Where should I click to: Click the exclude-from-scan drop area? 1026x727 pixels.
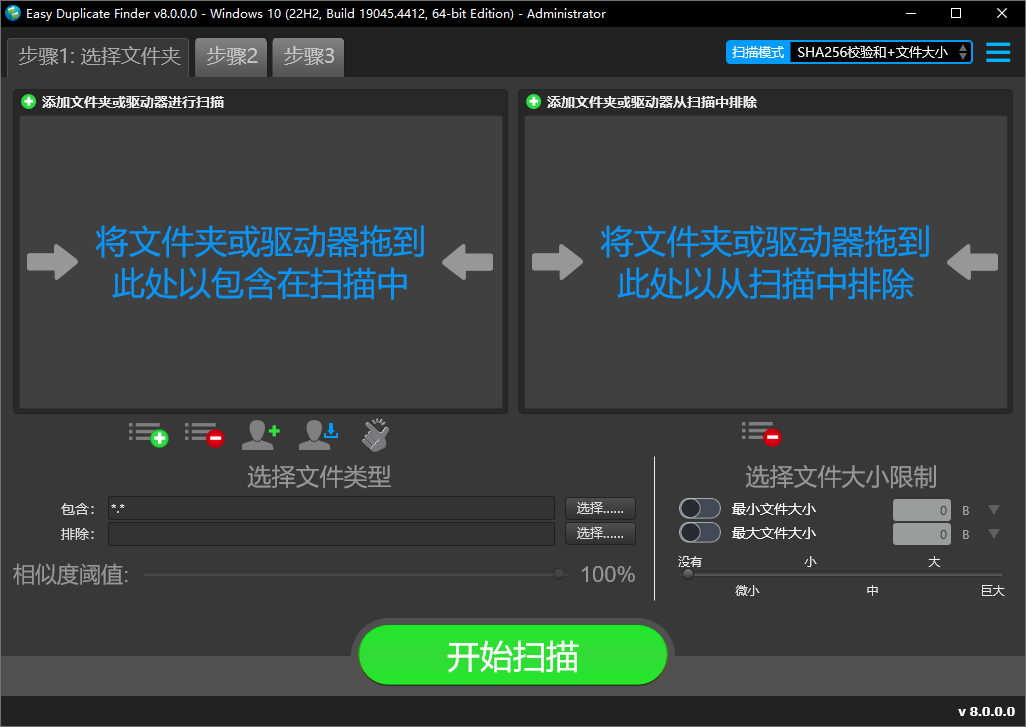click(x=766, y=262)
